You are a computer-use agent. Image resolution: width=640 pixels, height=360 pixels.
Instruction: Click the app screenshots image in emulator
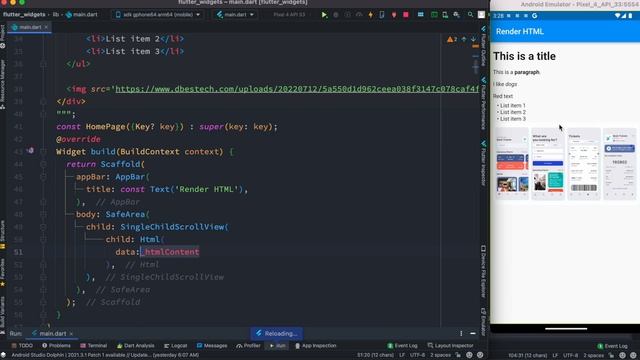pyautogui.click(x=565, y=164)
